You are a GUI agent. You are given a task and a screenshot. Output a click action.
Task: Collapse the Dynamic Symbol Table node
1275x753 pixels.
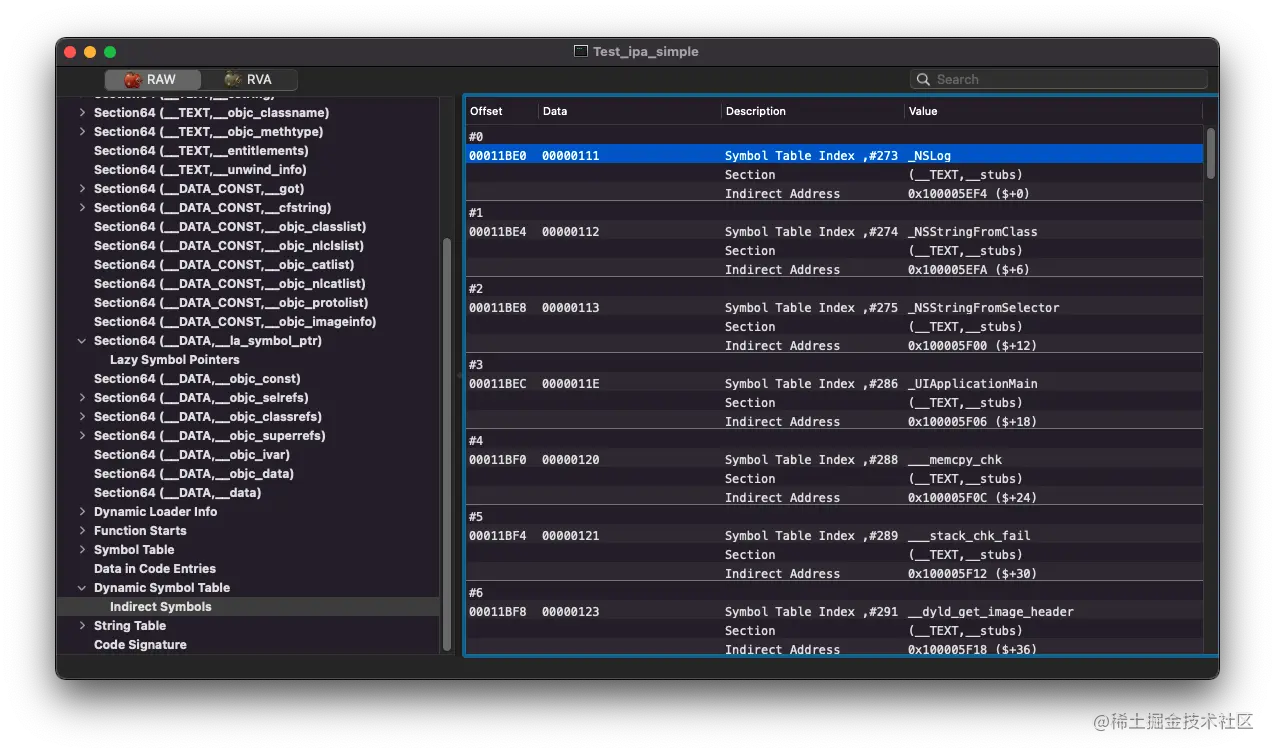[x=82, y=588]
